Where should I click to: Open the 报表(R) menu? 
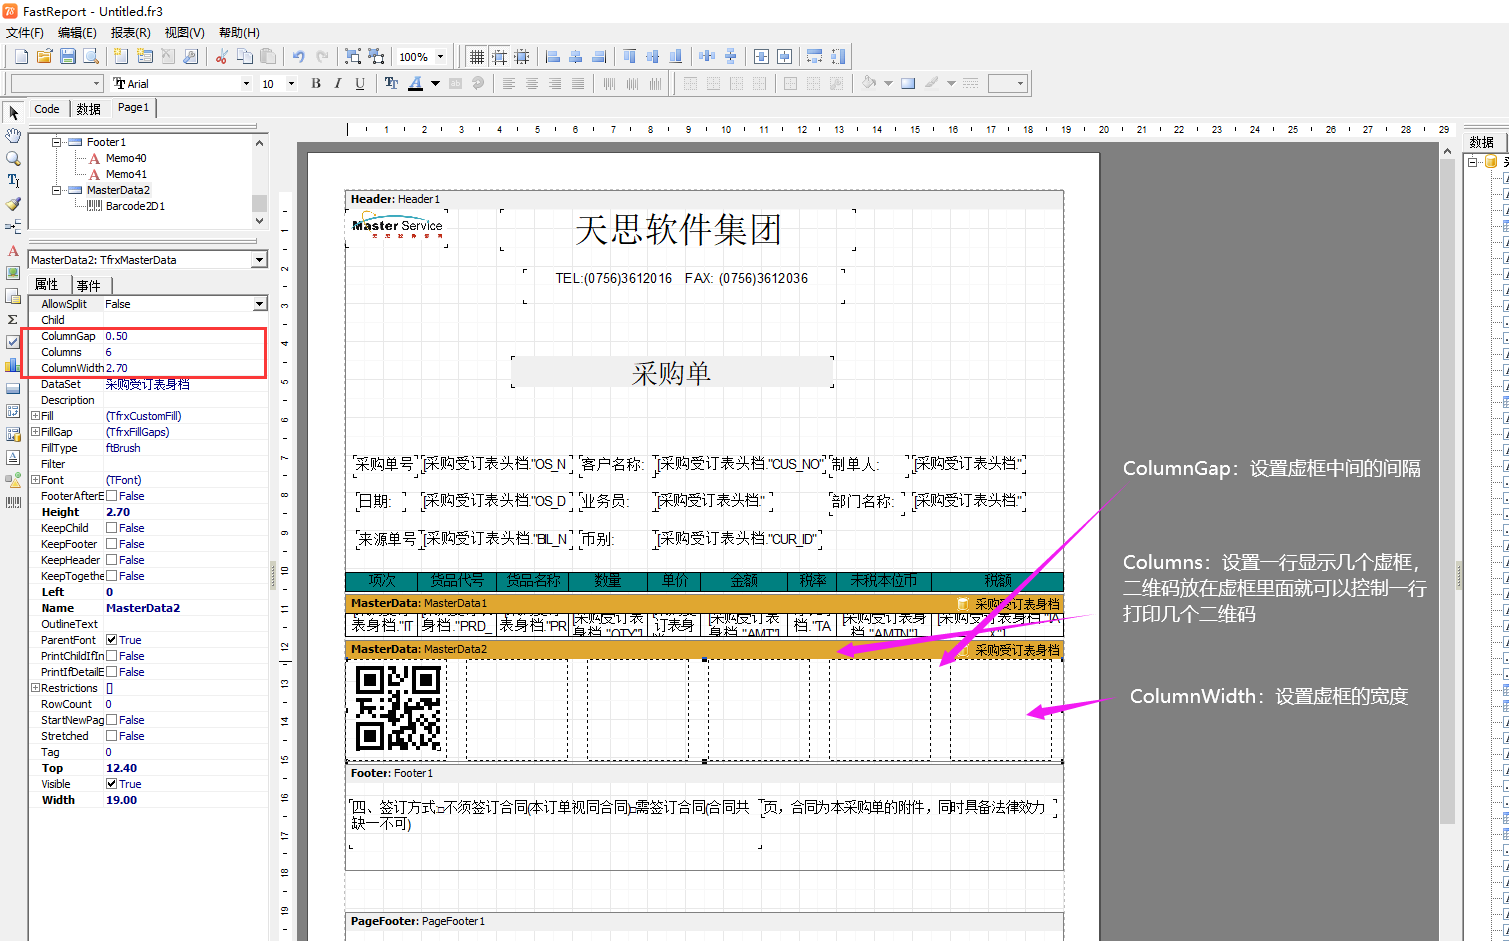(130, 33)
